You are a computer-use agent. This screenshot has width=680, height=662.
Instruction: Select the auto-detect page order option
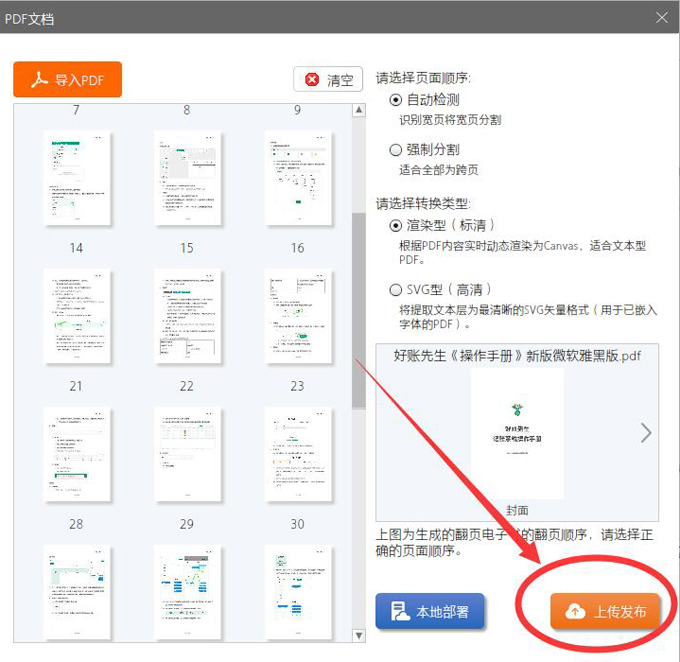coord(396,100)
